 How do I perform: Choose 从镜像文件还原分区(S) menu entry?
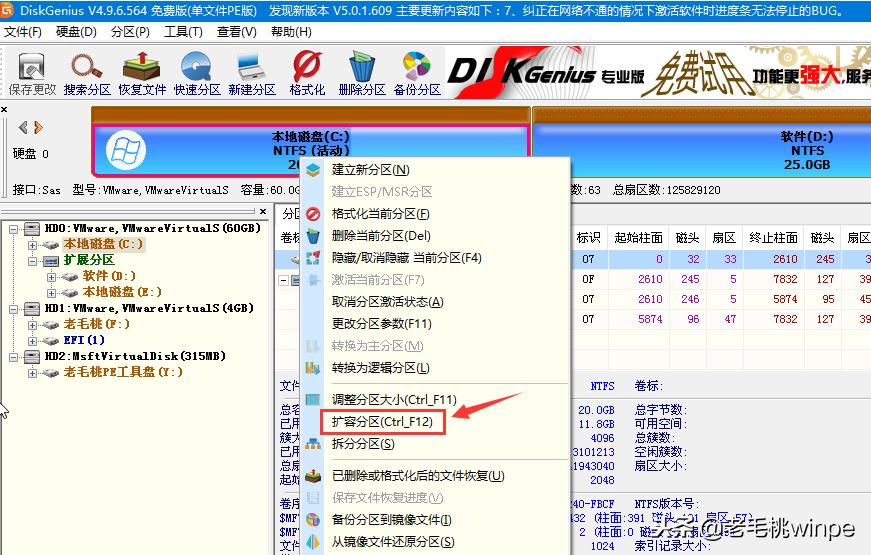pyautogui.click(x=393, y=542)
